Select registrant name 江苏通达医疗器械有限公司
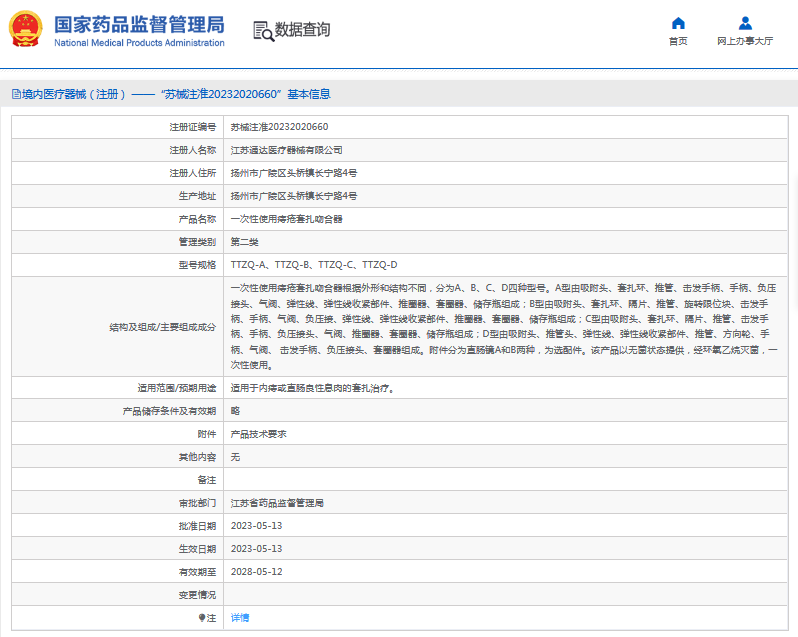 [x=286, y=150]
